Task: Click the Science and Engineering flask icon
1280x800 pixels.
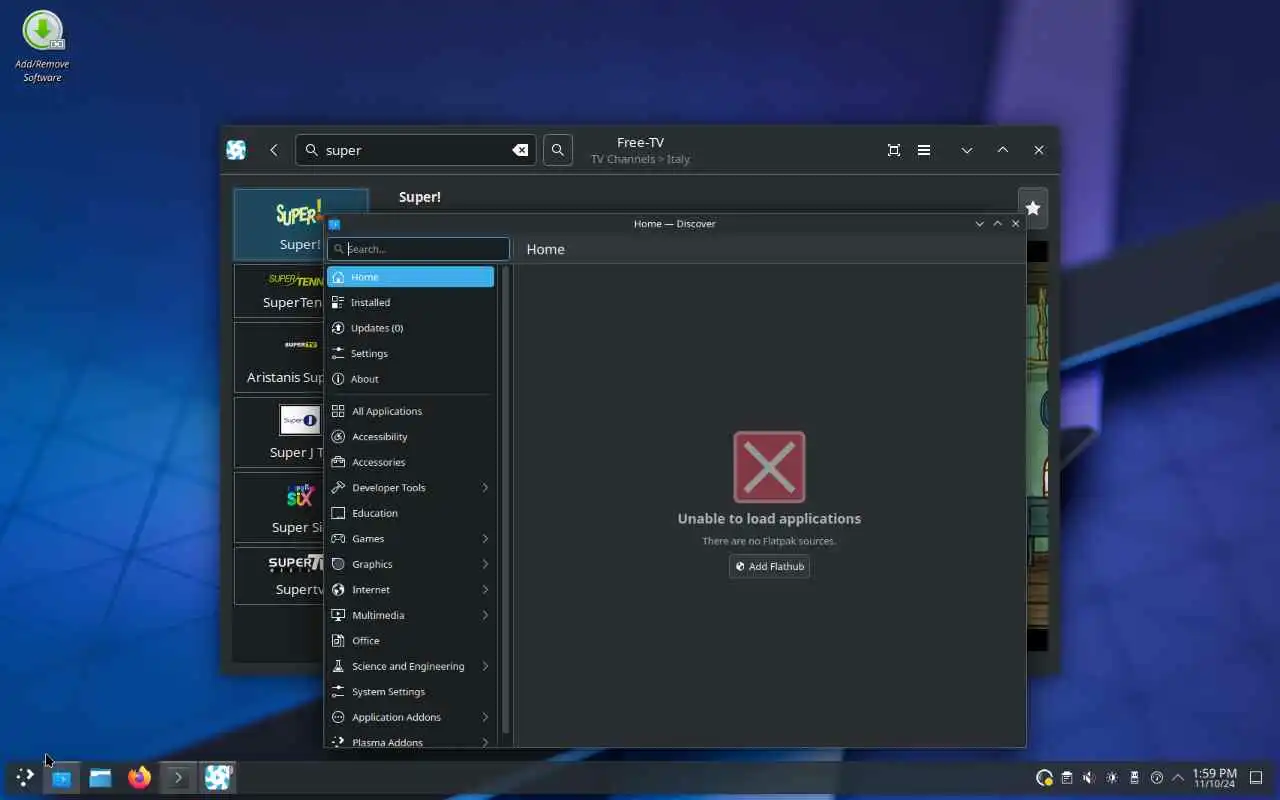Action: coord(338,666)
